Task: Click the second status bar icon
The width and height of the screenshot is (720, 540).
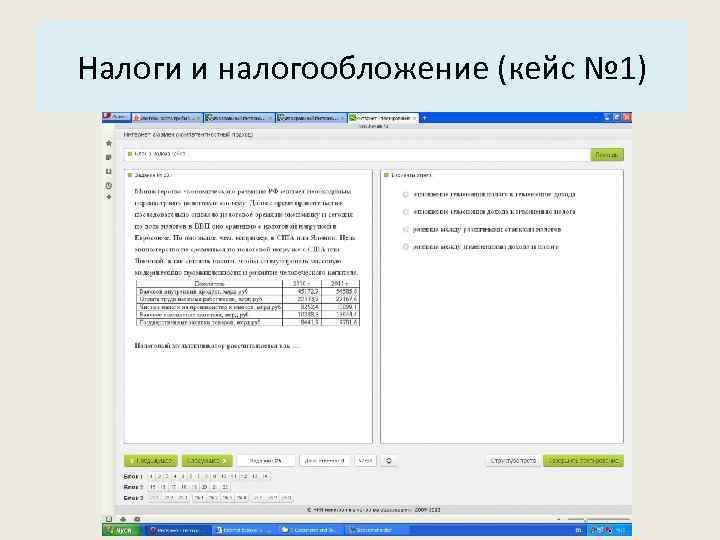Action: (x=123, y=519)
